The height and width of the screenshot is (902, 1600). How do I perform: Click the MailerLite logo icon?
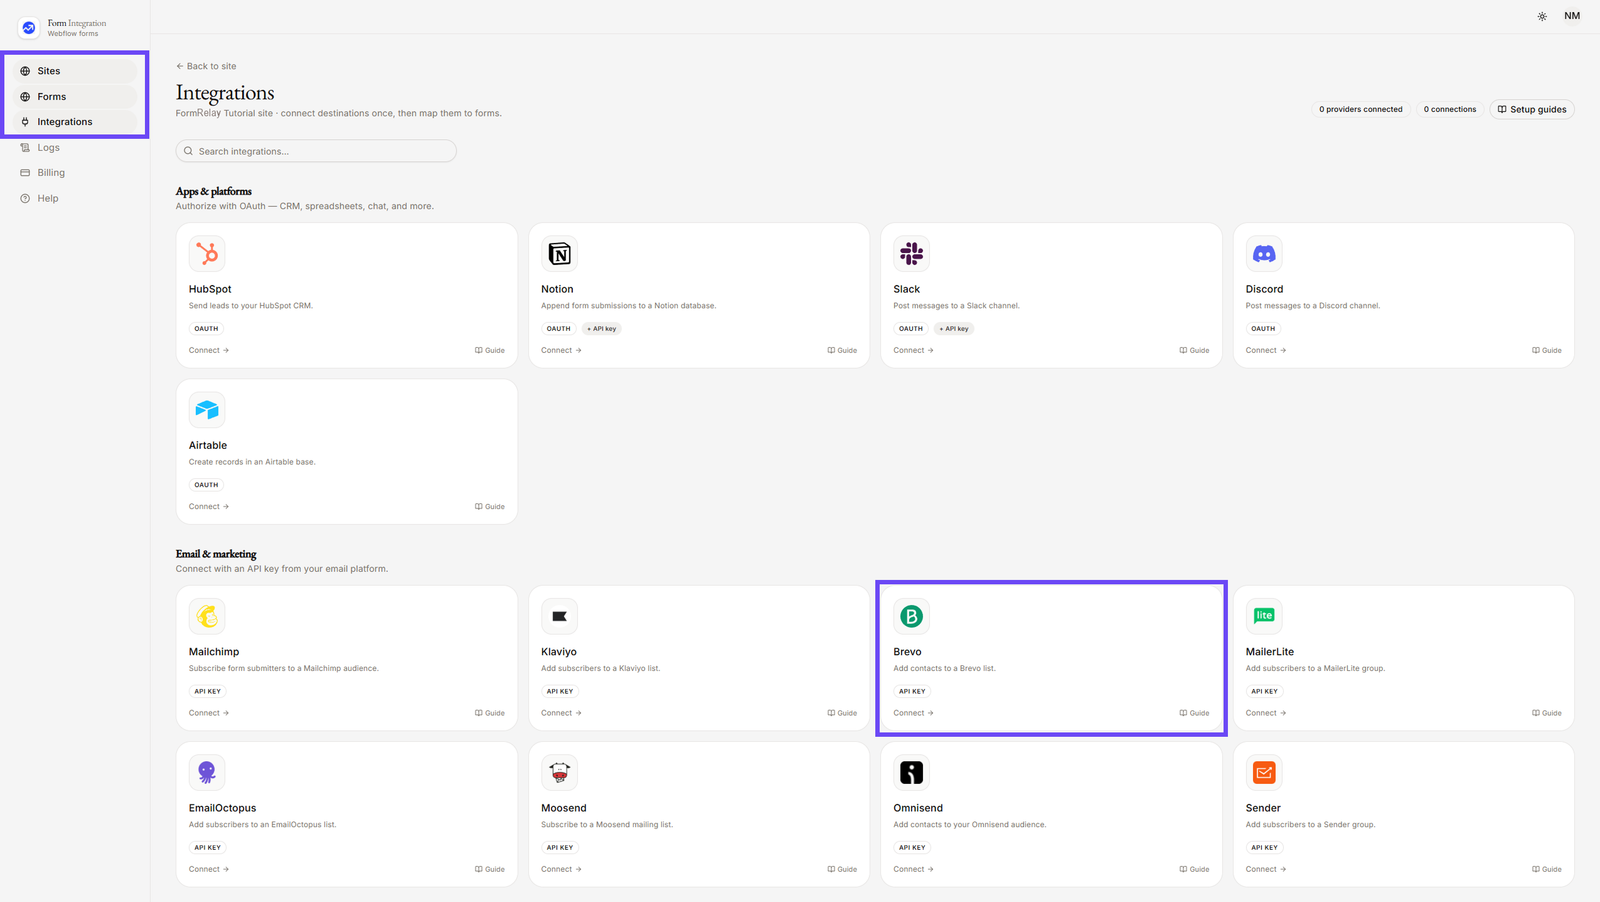click(1264, 616)
